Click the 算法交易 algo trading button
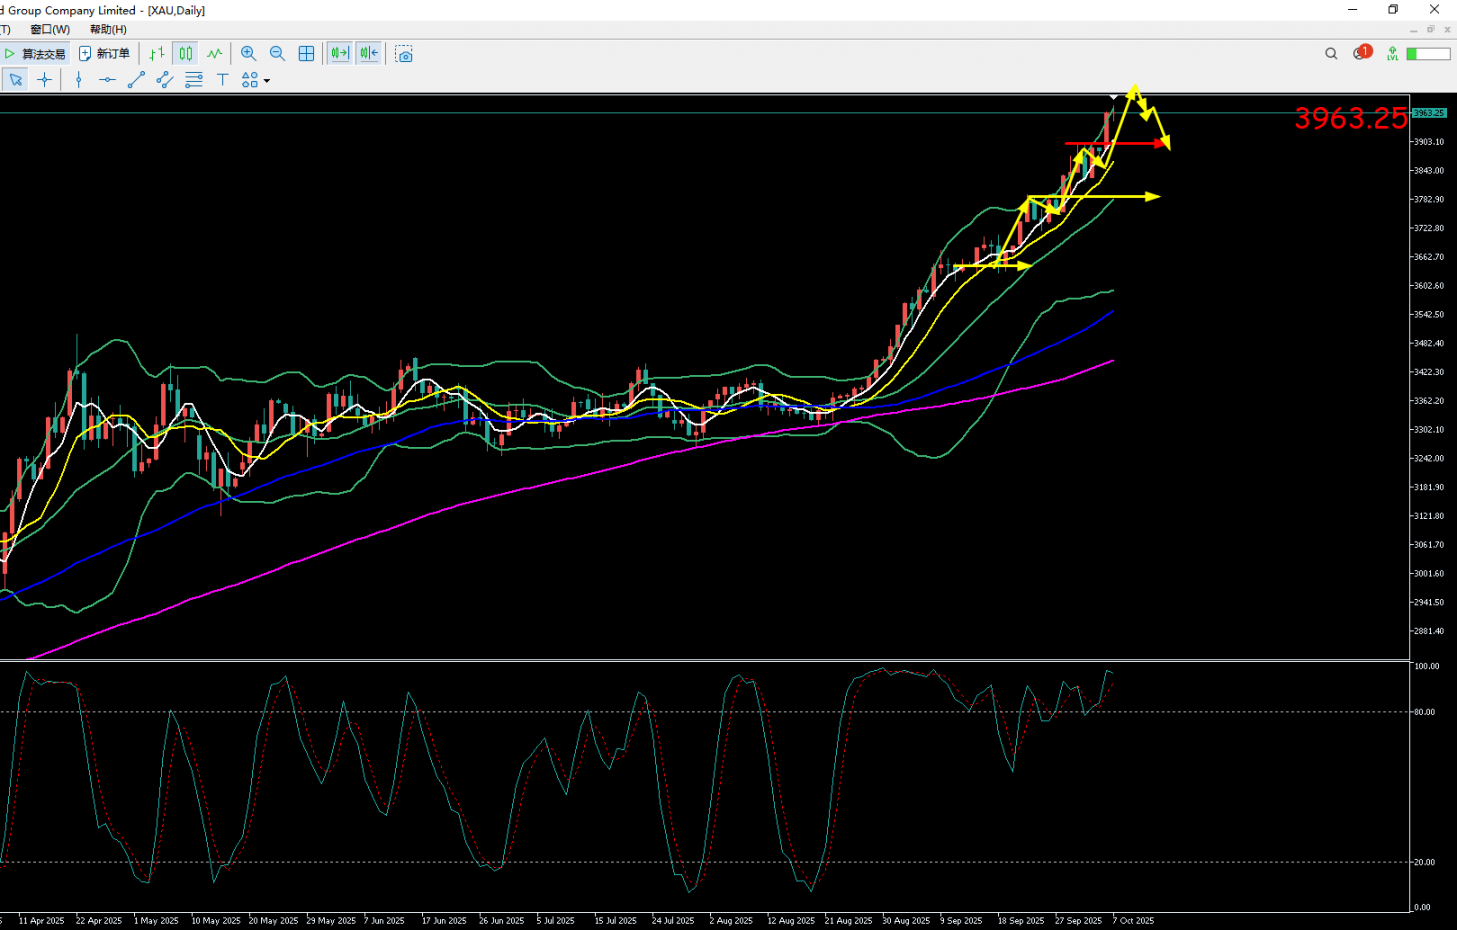1457x930 pixels. pos(35,54)
